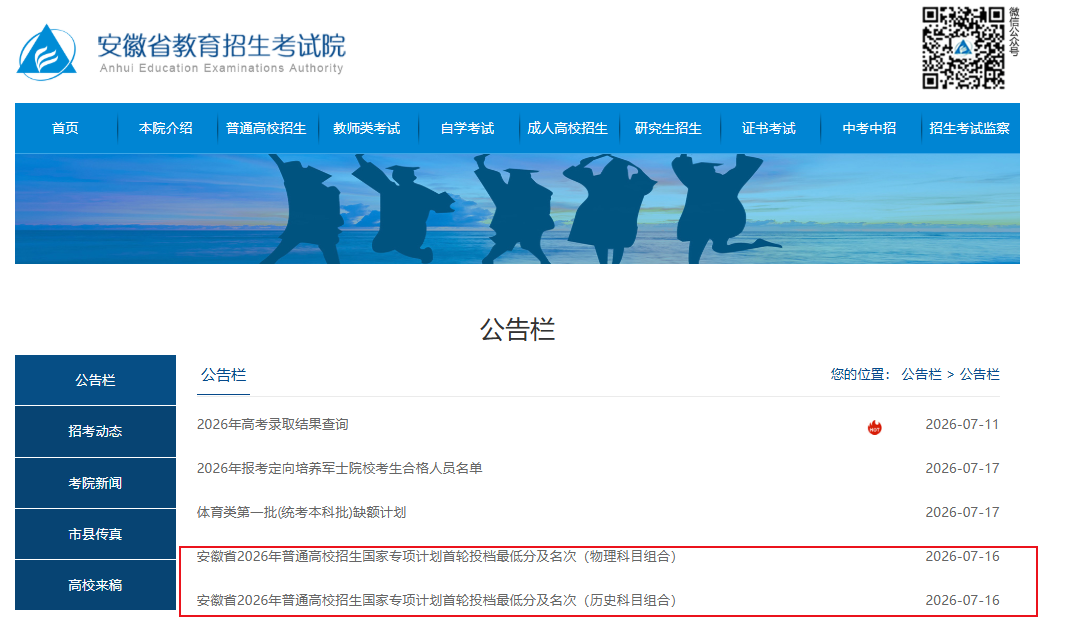
Task: Click the blue triangle site logo
Action: click(46, 52)
